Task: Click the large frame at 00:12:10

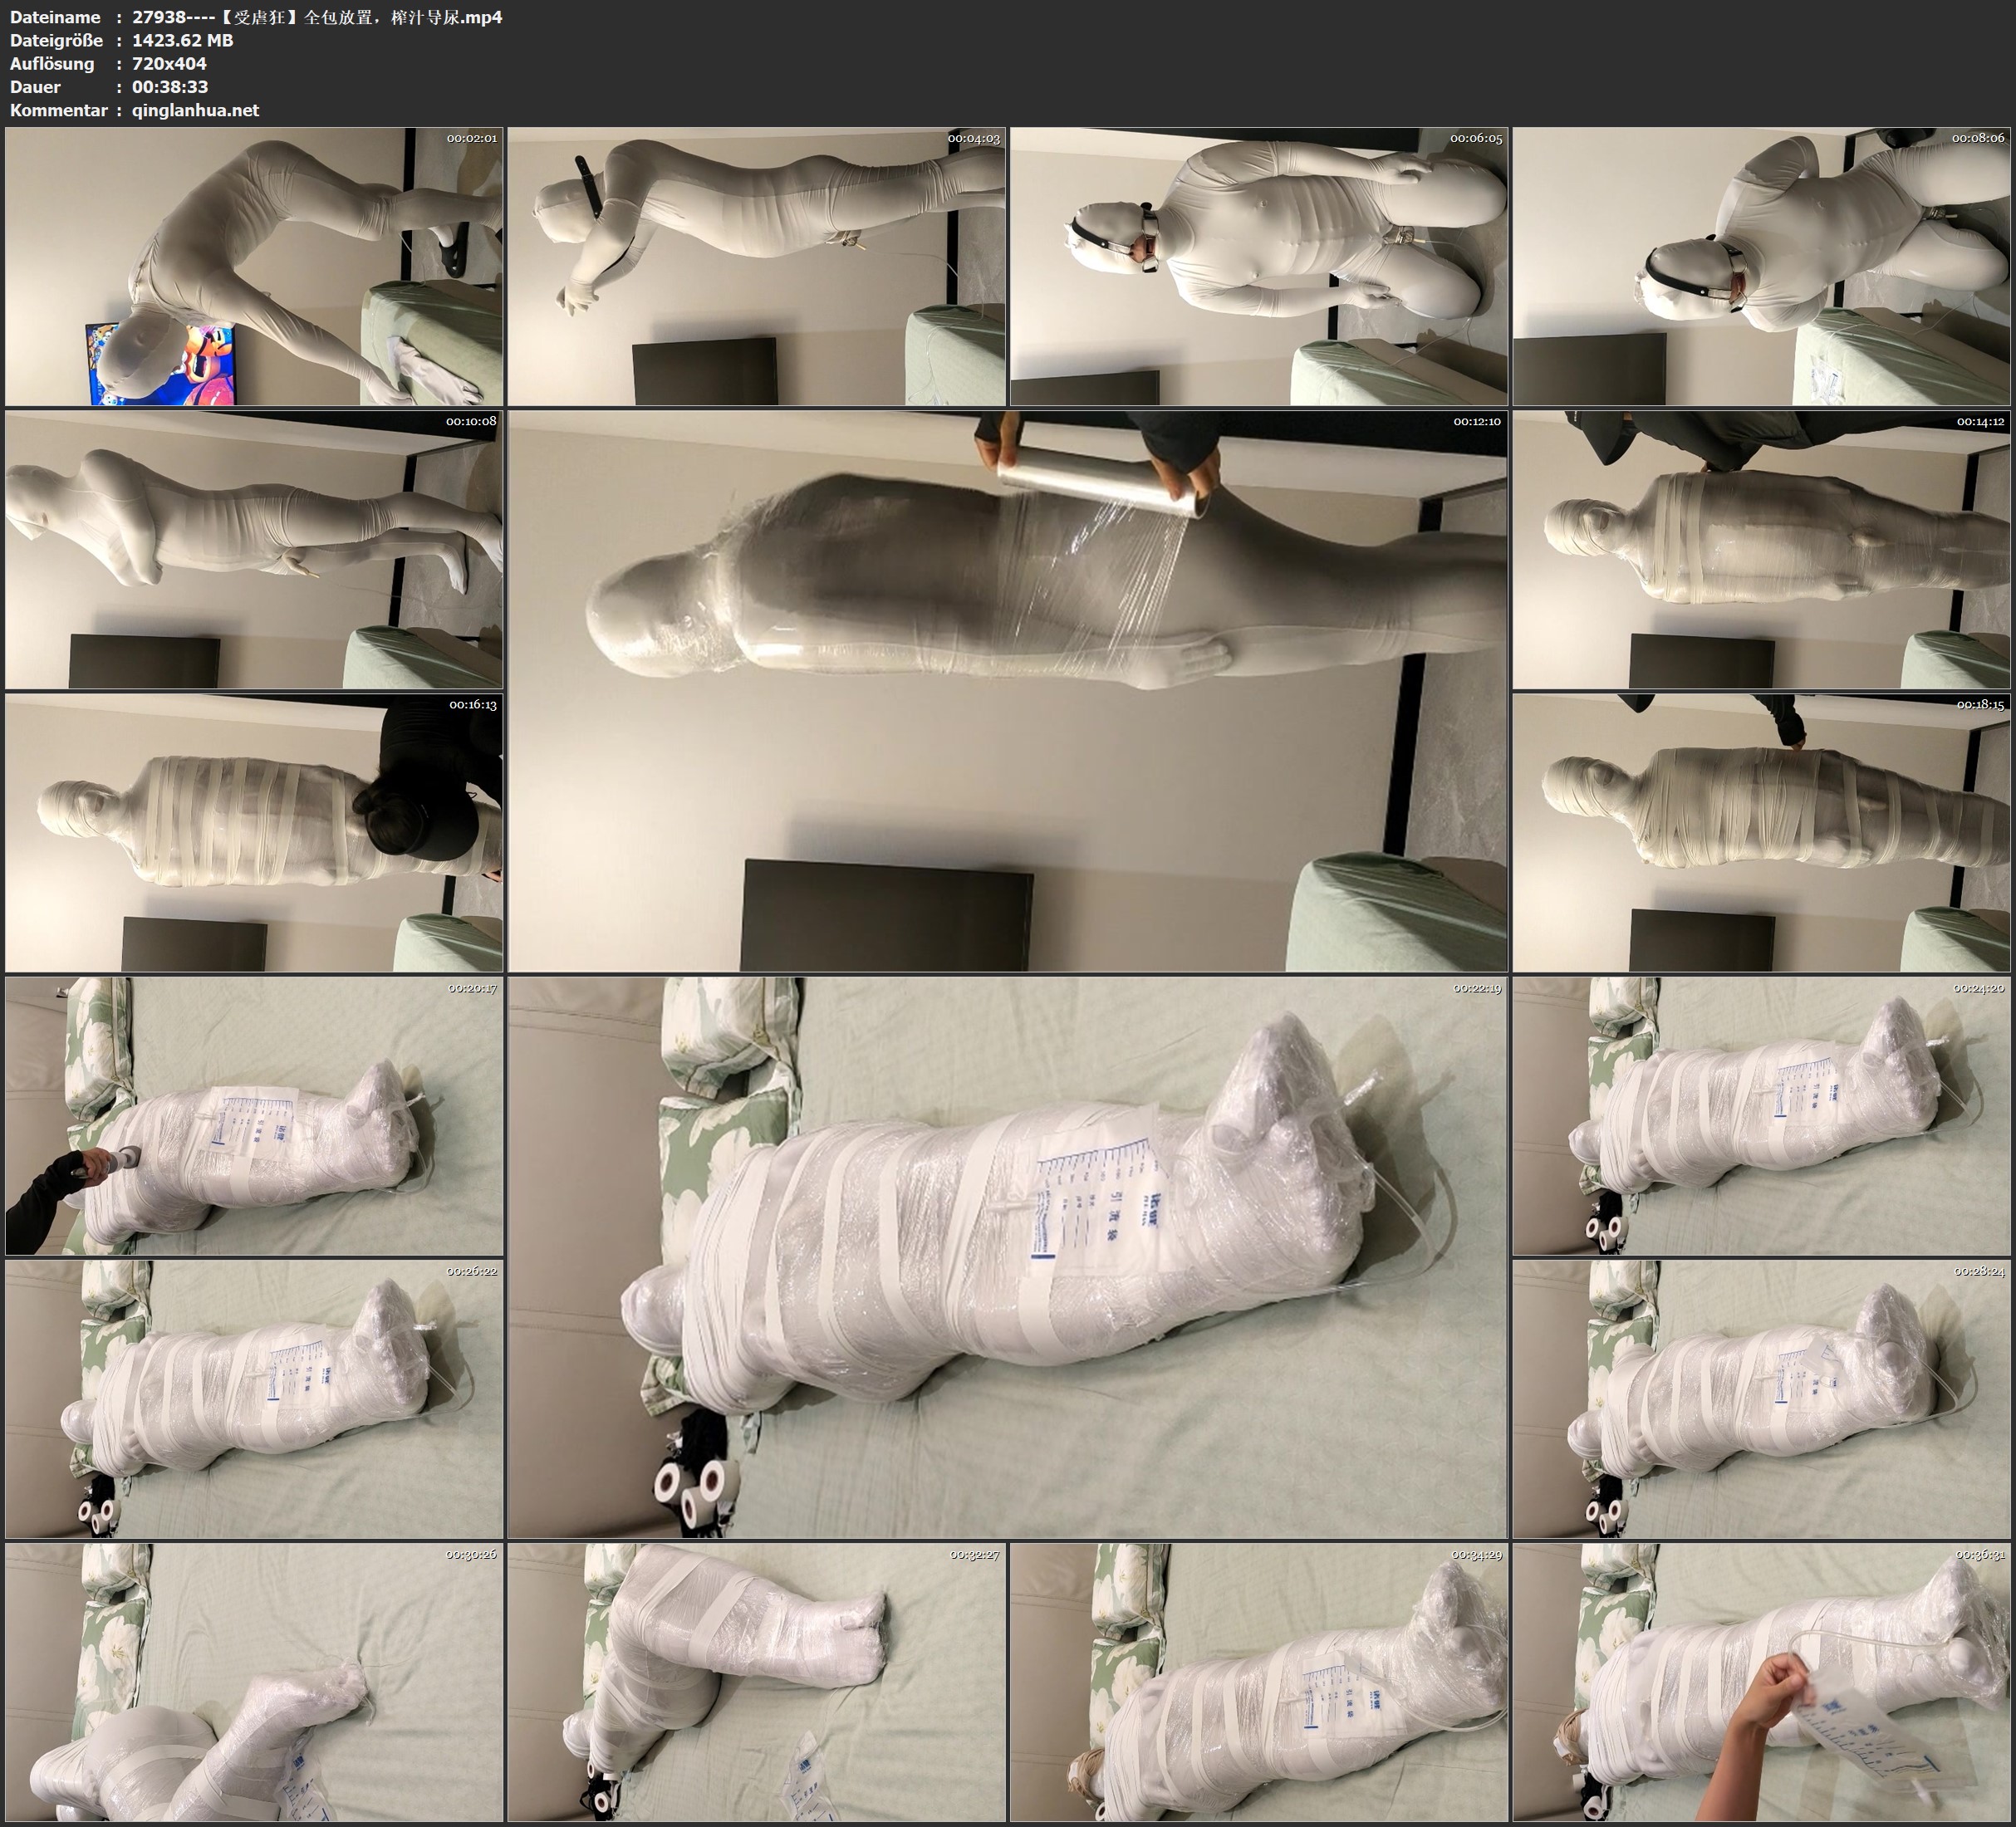Action: point(1007,690)
